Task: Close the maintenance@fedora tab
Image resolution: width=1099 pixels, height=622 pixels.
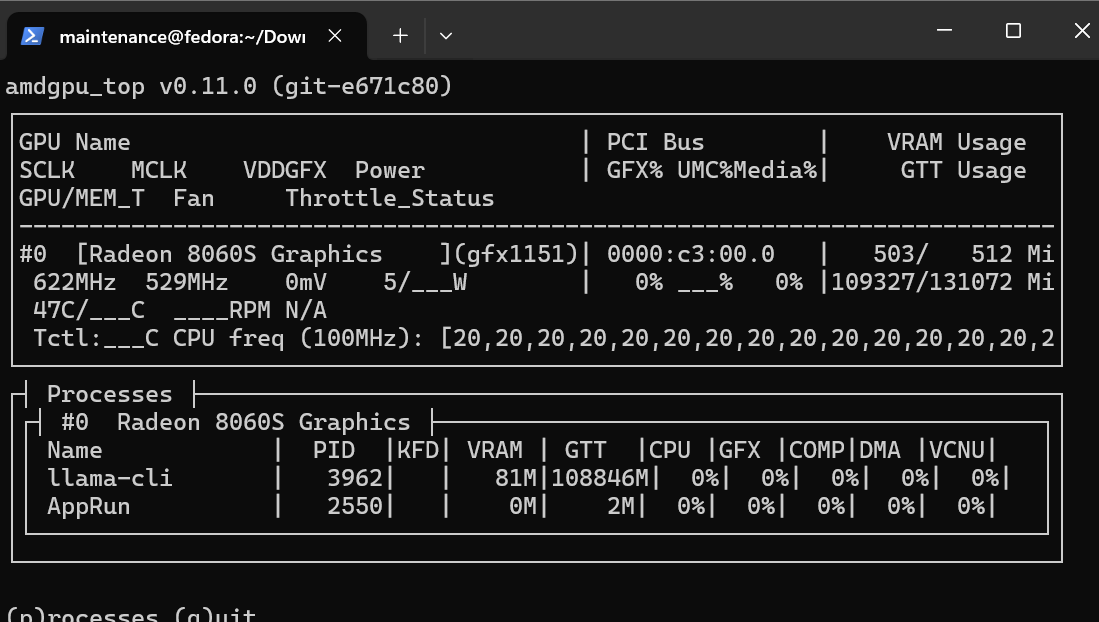Action: point(335,36)
